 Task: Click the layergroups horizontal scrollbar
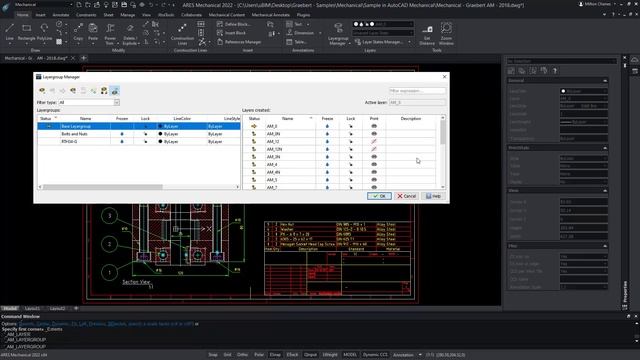pos(103,187)
